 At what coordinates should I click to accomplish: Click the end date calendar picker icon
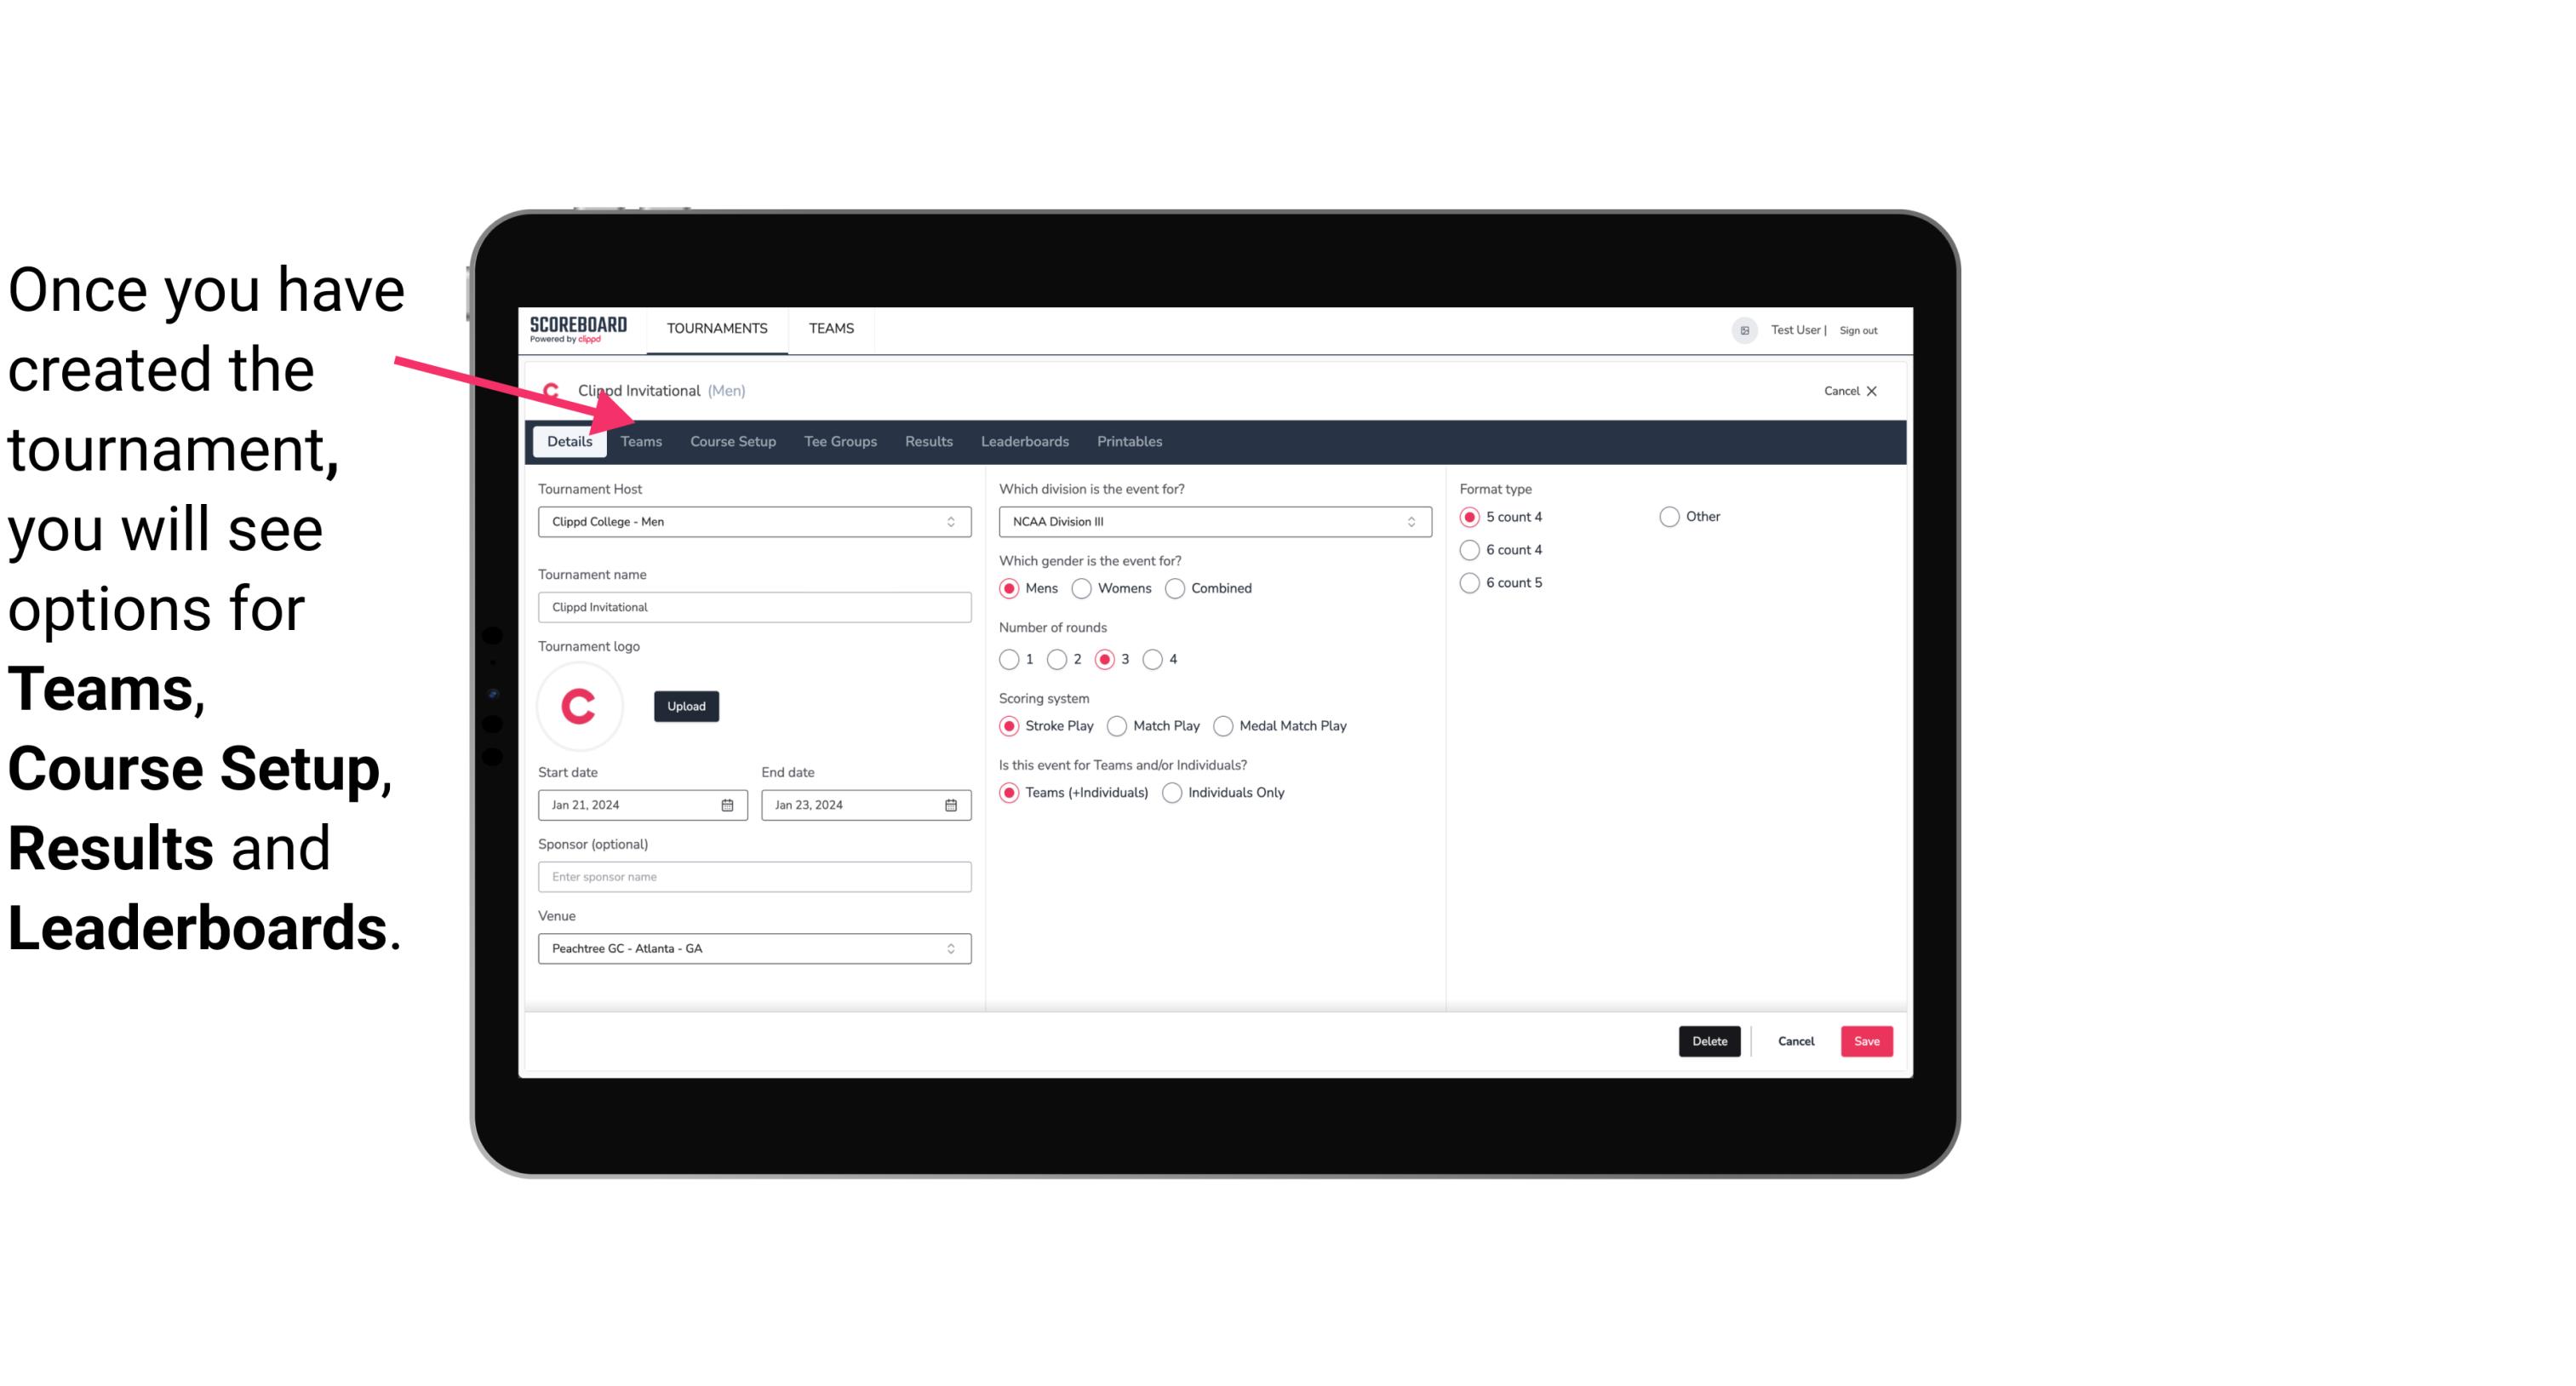[950, 804]
